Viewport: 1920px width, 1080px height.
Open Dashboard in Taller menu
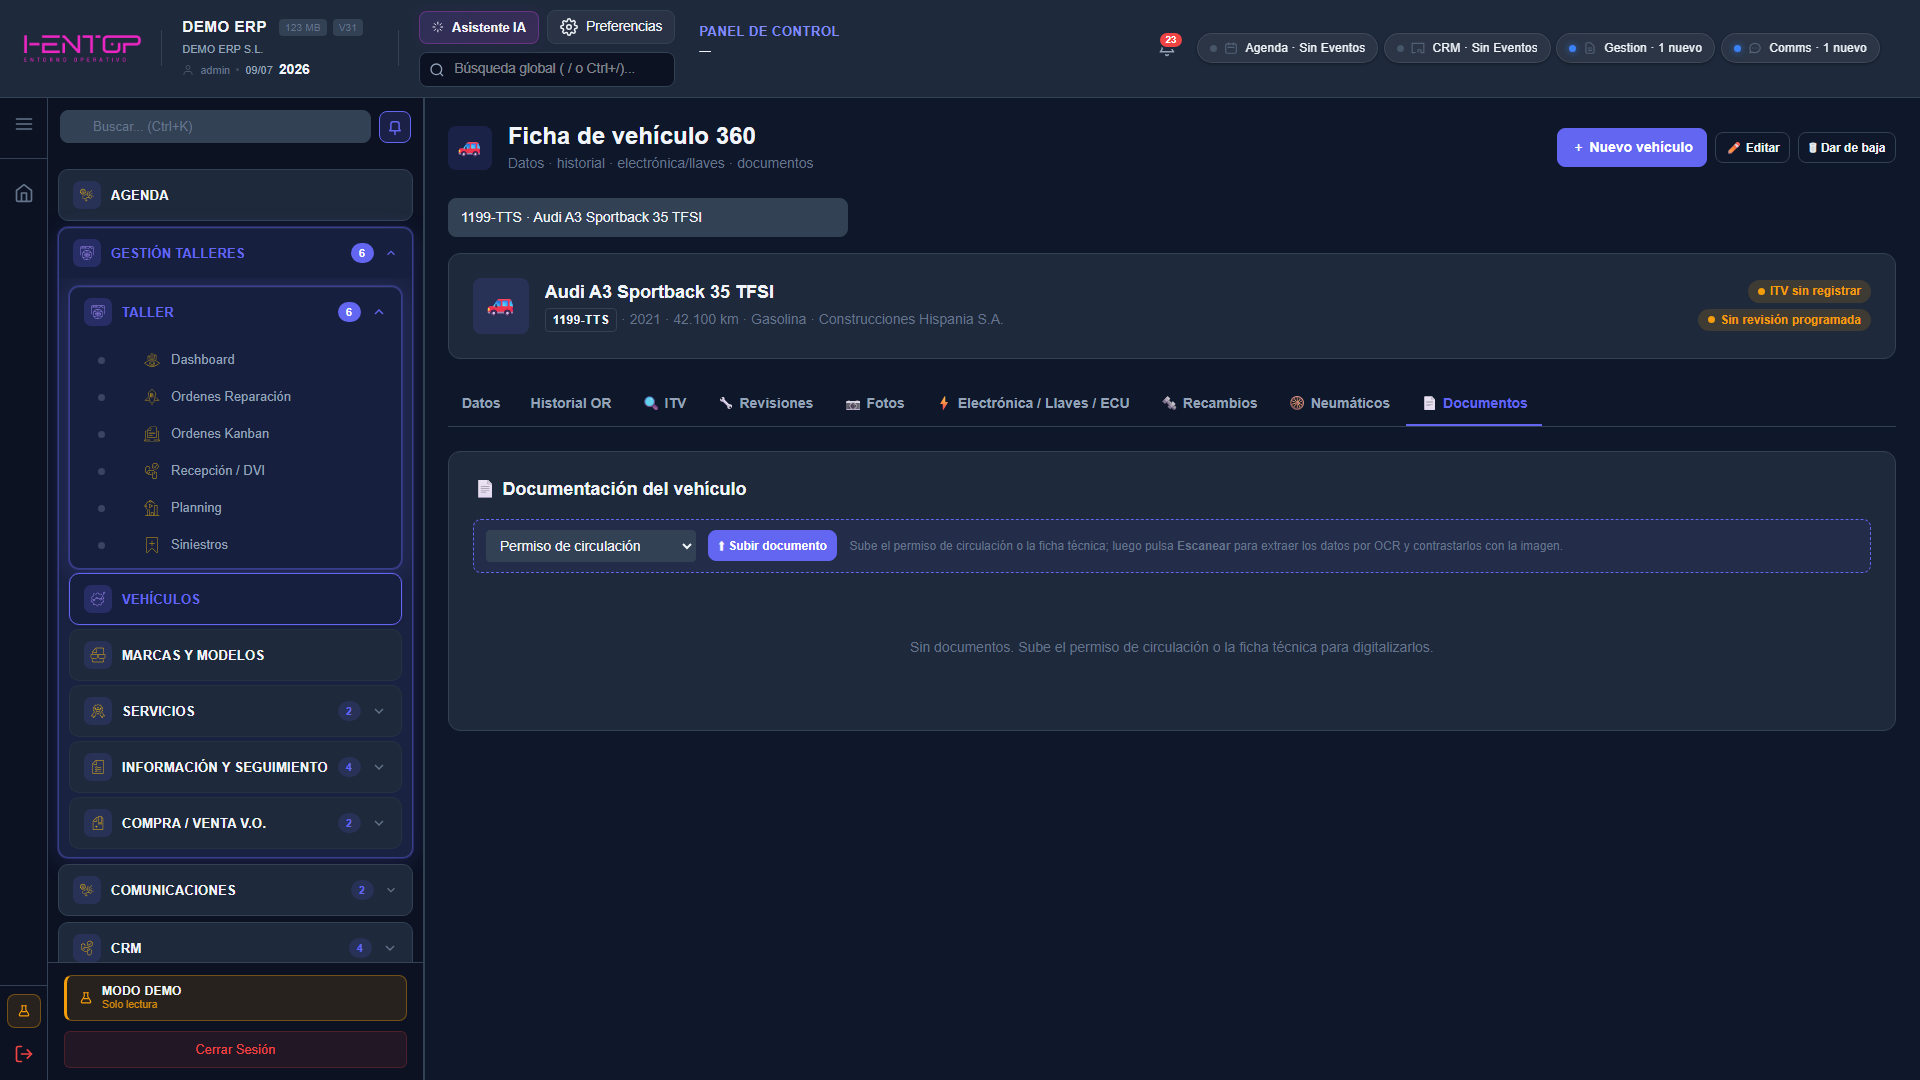click(x=203, y=360)
